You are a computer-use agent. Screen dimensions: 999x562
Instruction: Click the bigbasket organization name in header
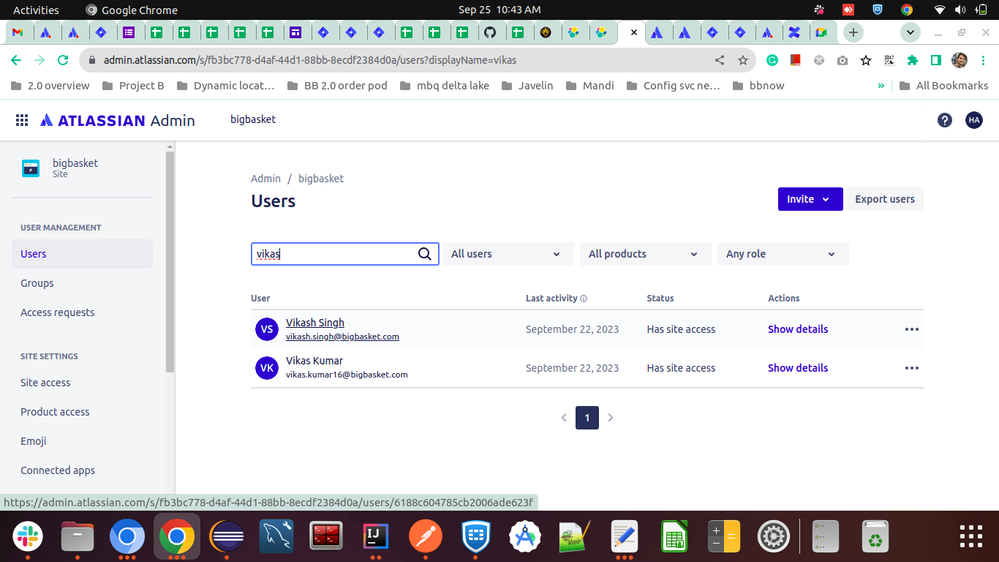point(253,119)
